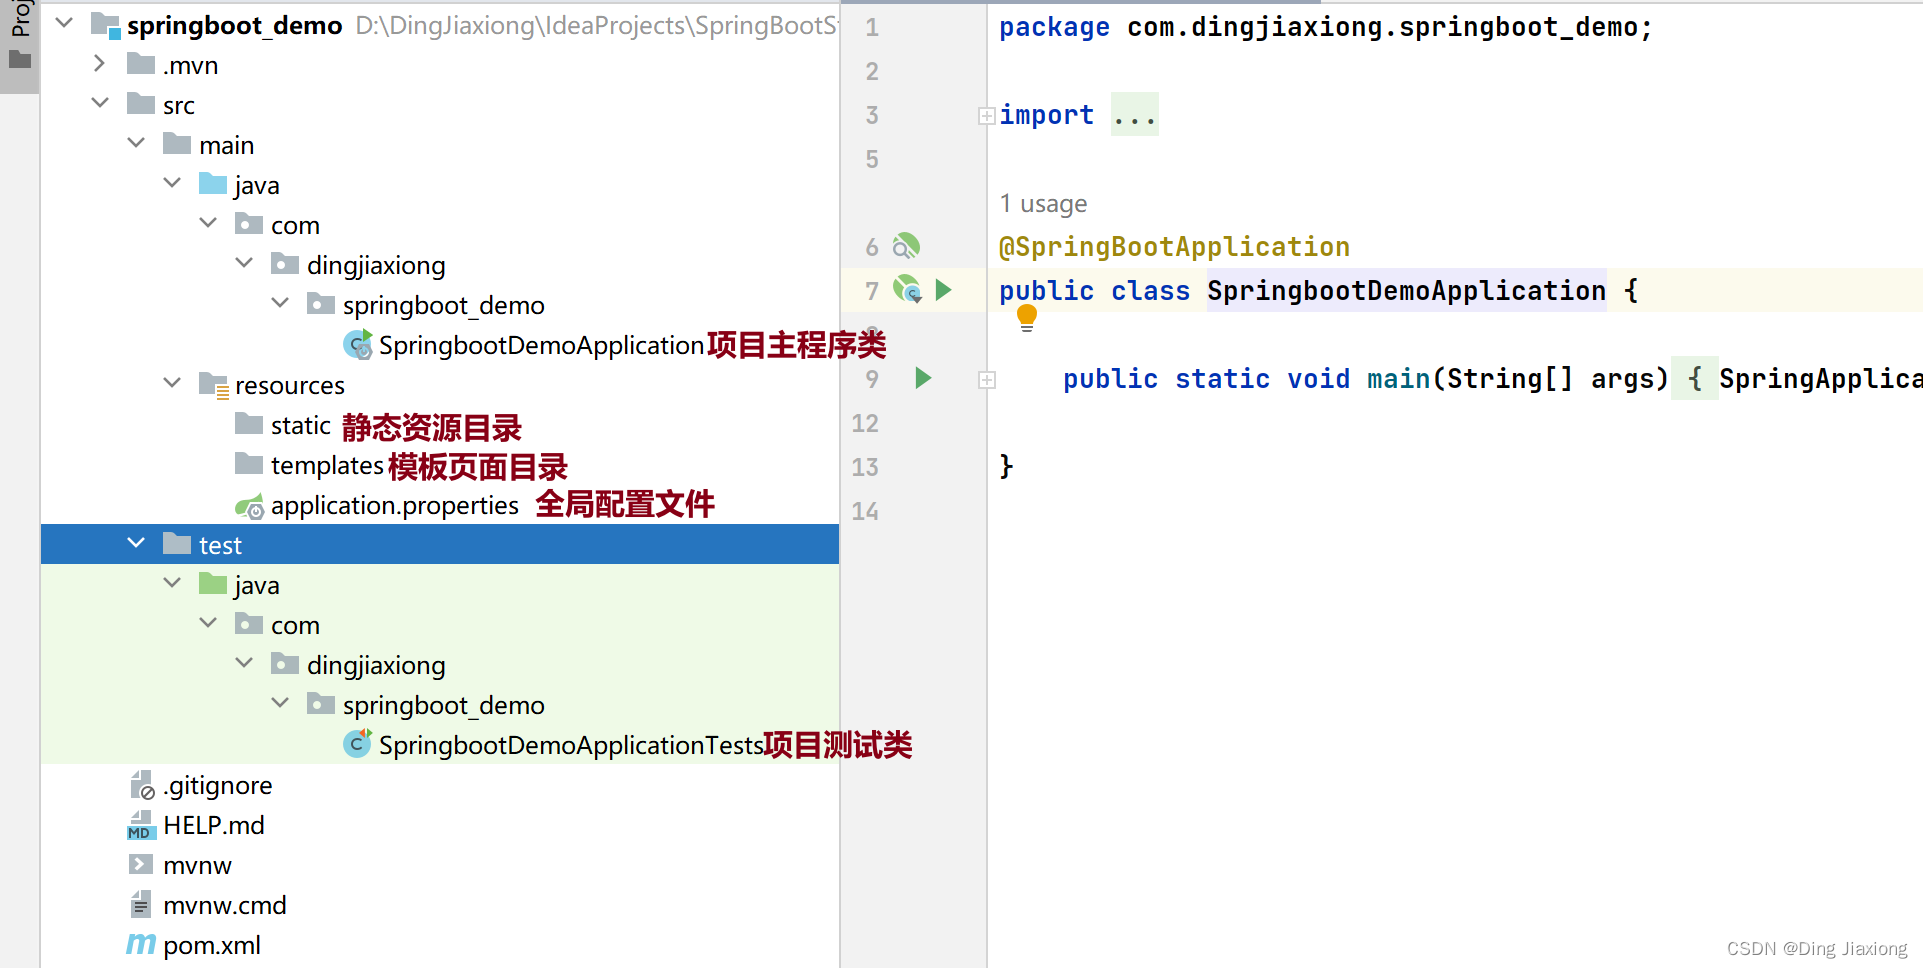Image resolution: width=1923 pixels, height=968 pixels.
Task: Click the folded '{' body placeholder on line 9
Action: [1695, 378]
